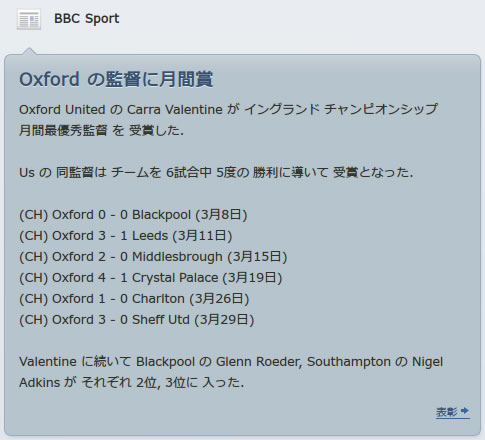Click the 6試合中 5度の勝利 summary sentence
The image size is (485, 440).
pyautogui.click(x=216, y=173)
